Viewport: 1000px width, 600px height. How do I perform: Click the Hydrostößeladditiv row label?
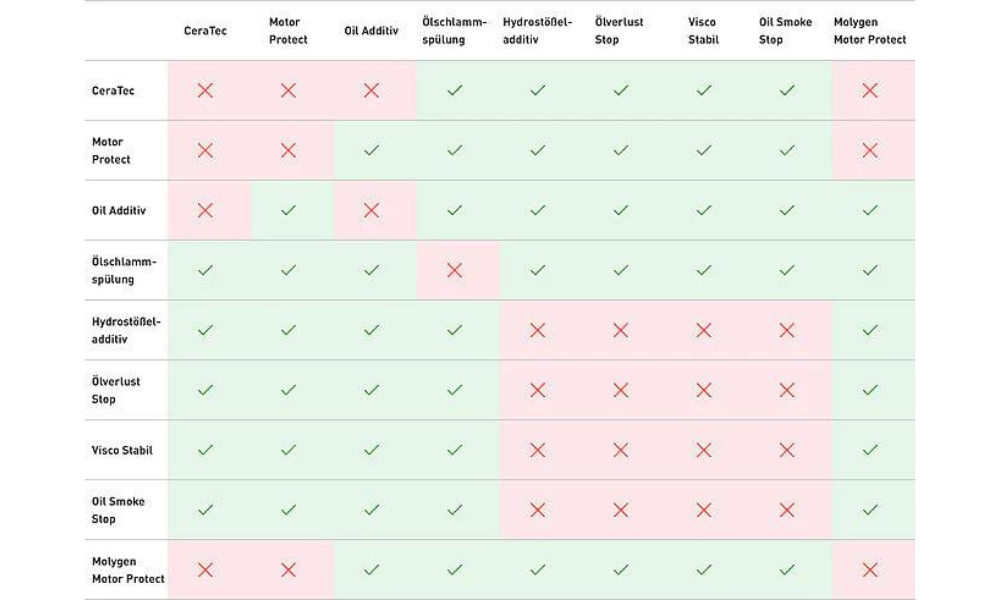click(126, 330)
